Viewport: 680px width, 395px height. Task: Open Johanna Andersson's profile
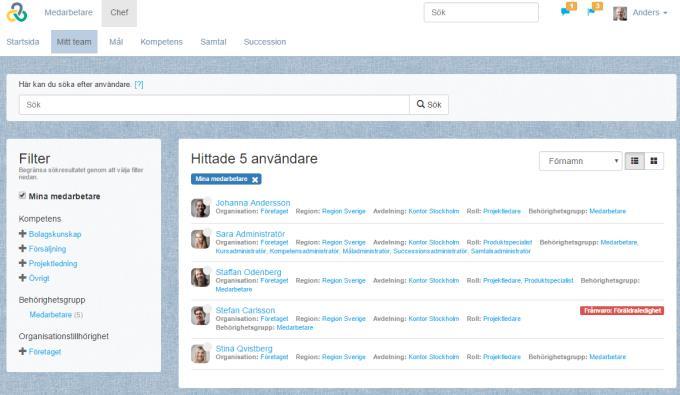[x=253, y=203]
